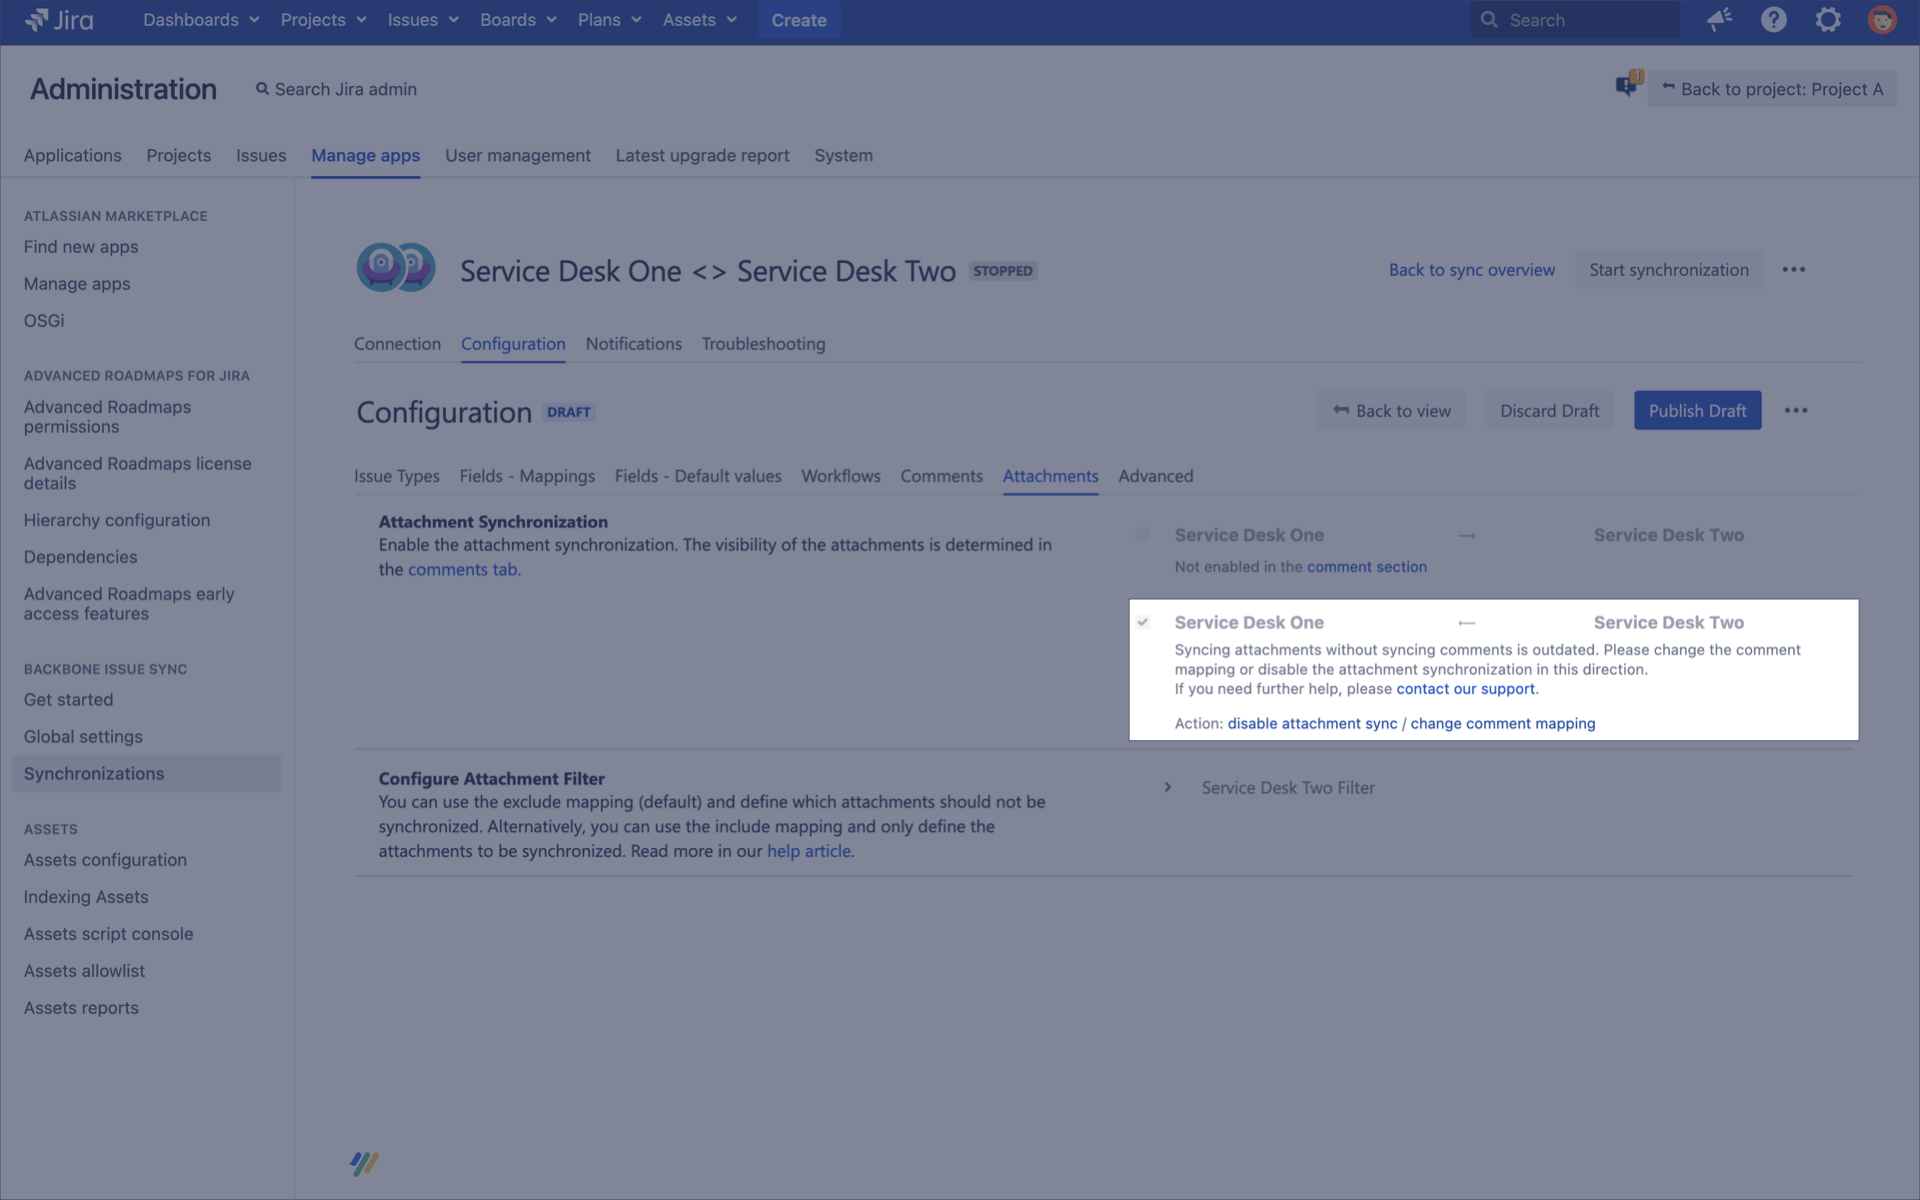Open the help question mark icon

(1773, 20)
